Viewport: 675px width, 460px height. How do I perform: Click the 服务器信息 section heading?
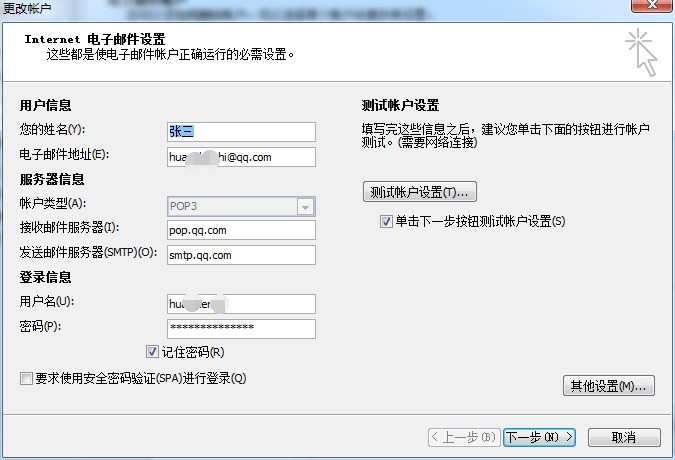pyautogui.click(x=52, y=179)
